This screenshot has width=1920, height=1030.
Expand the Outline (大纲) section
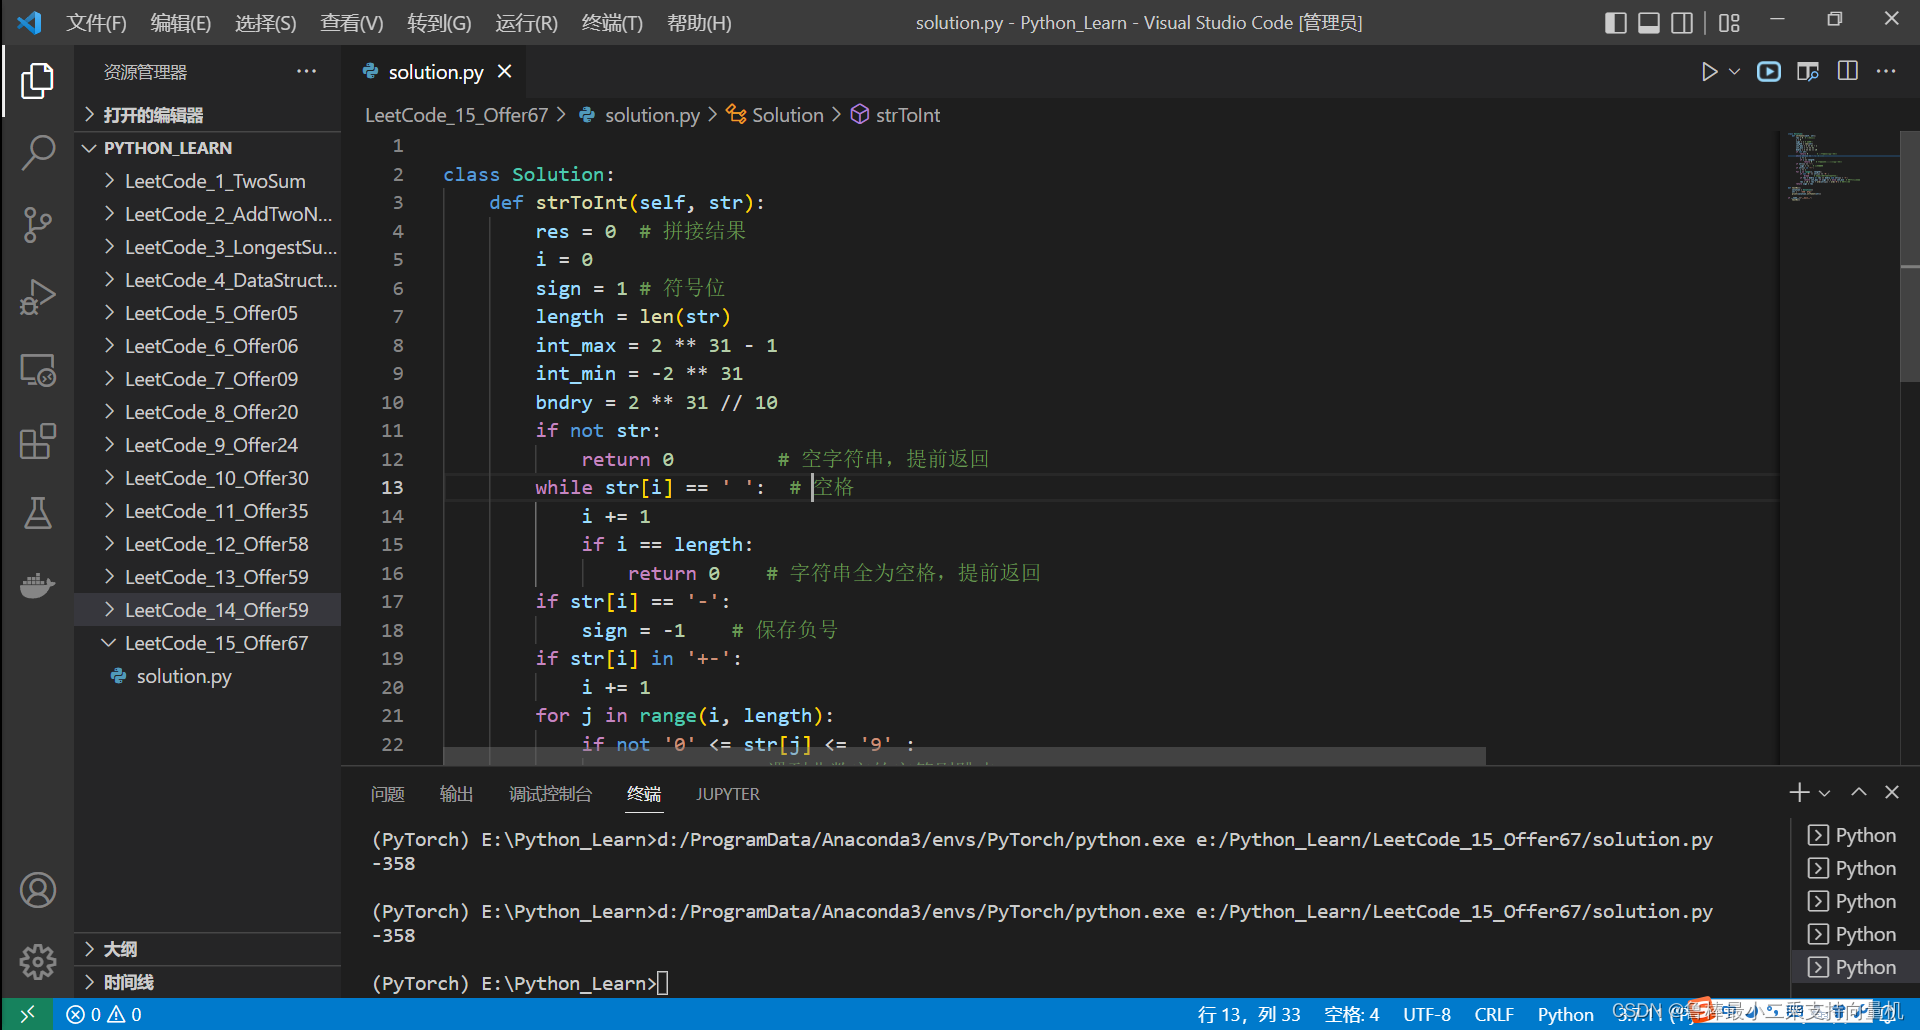(x=208, y=949)
